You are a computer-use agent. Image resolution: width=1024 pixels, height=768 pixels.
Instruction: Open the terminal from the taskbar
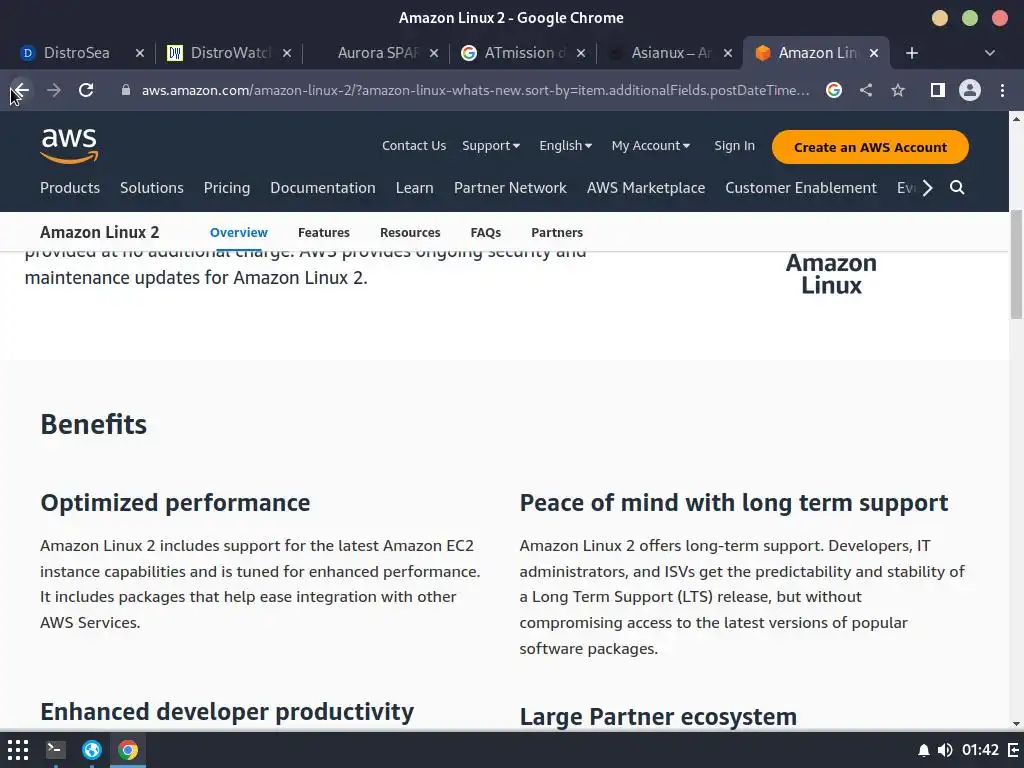point(56,749)
